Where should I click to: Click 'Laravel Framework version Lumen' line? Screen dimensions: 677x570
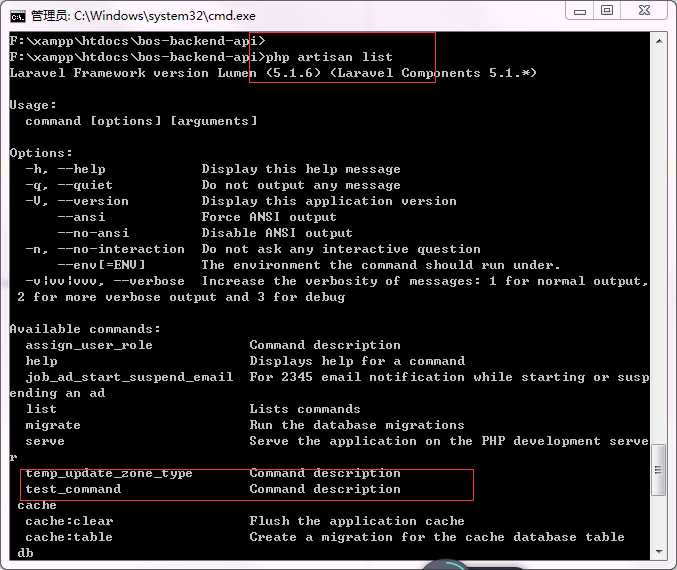[273, 73]
